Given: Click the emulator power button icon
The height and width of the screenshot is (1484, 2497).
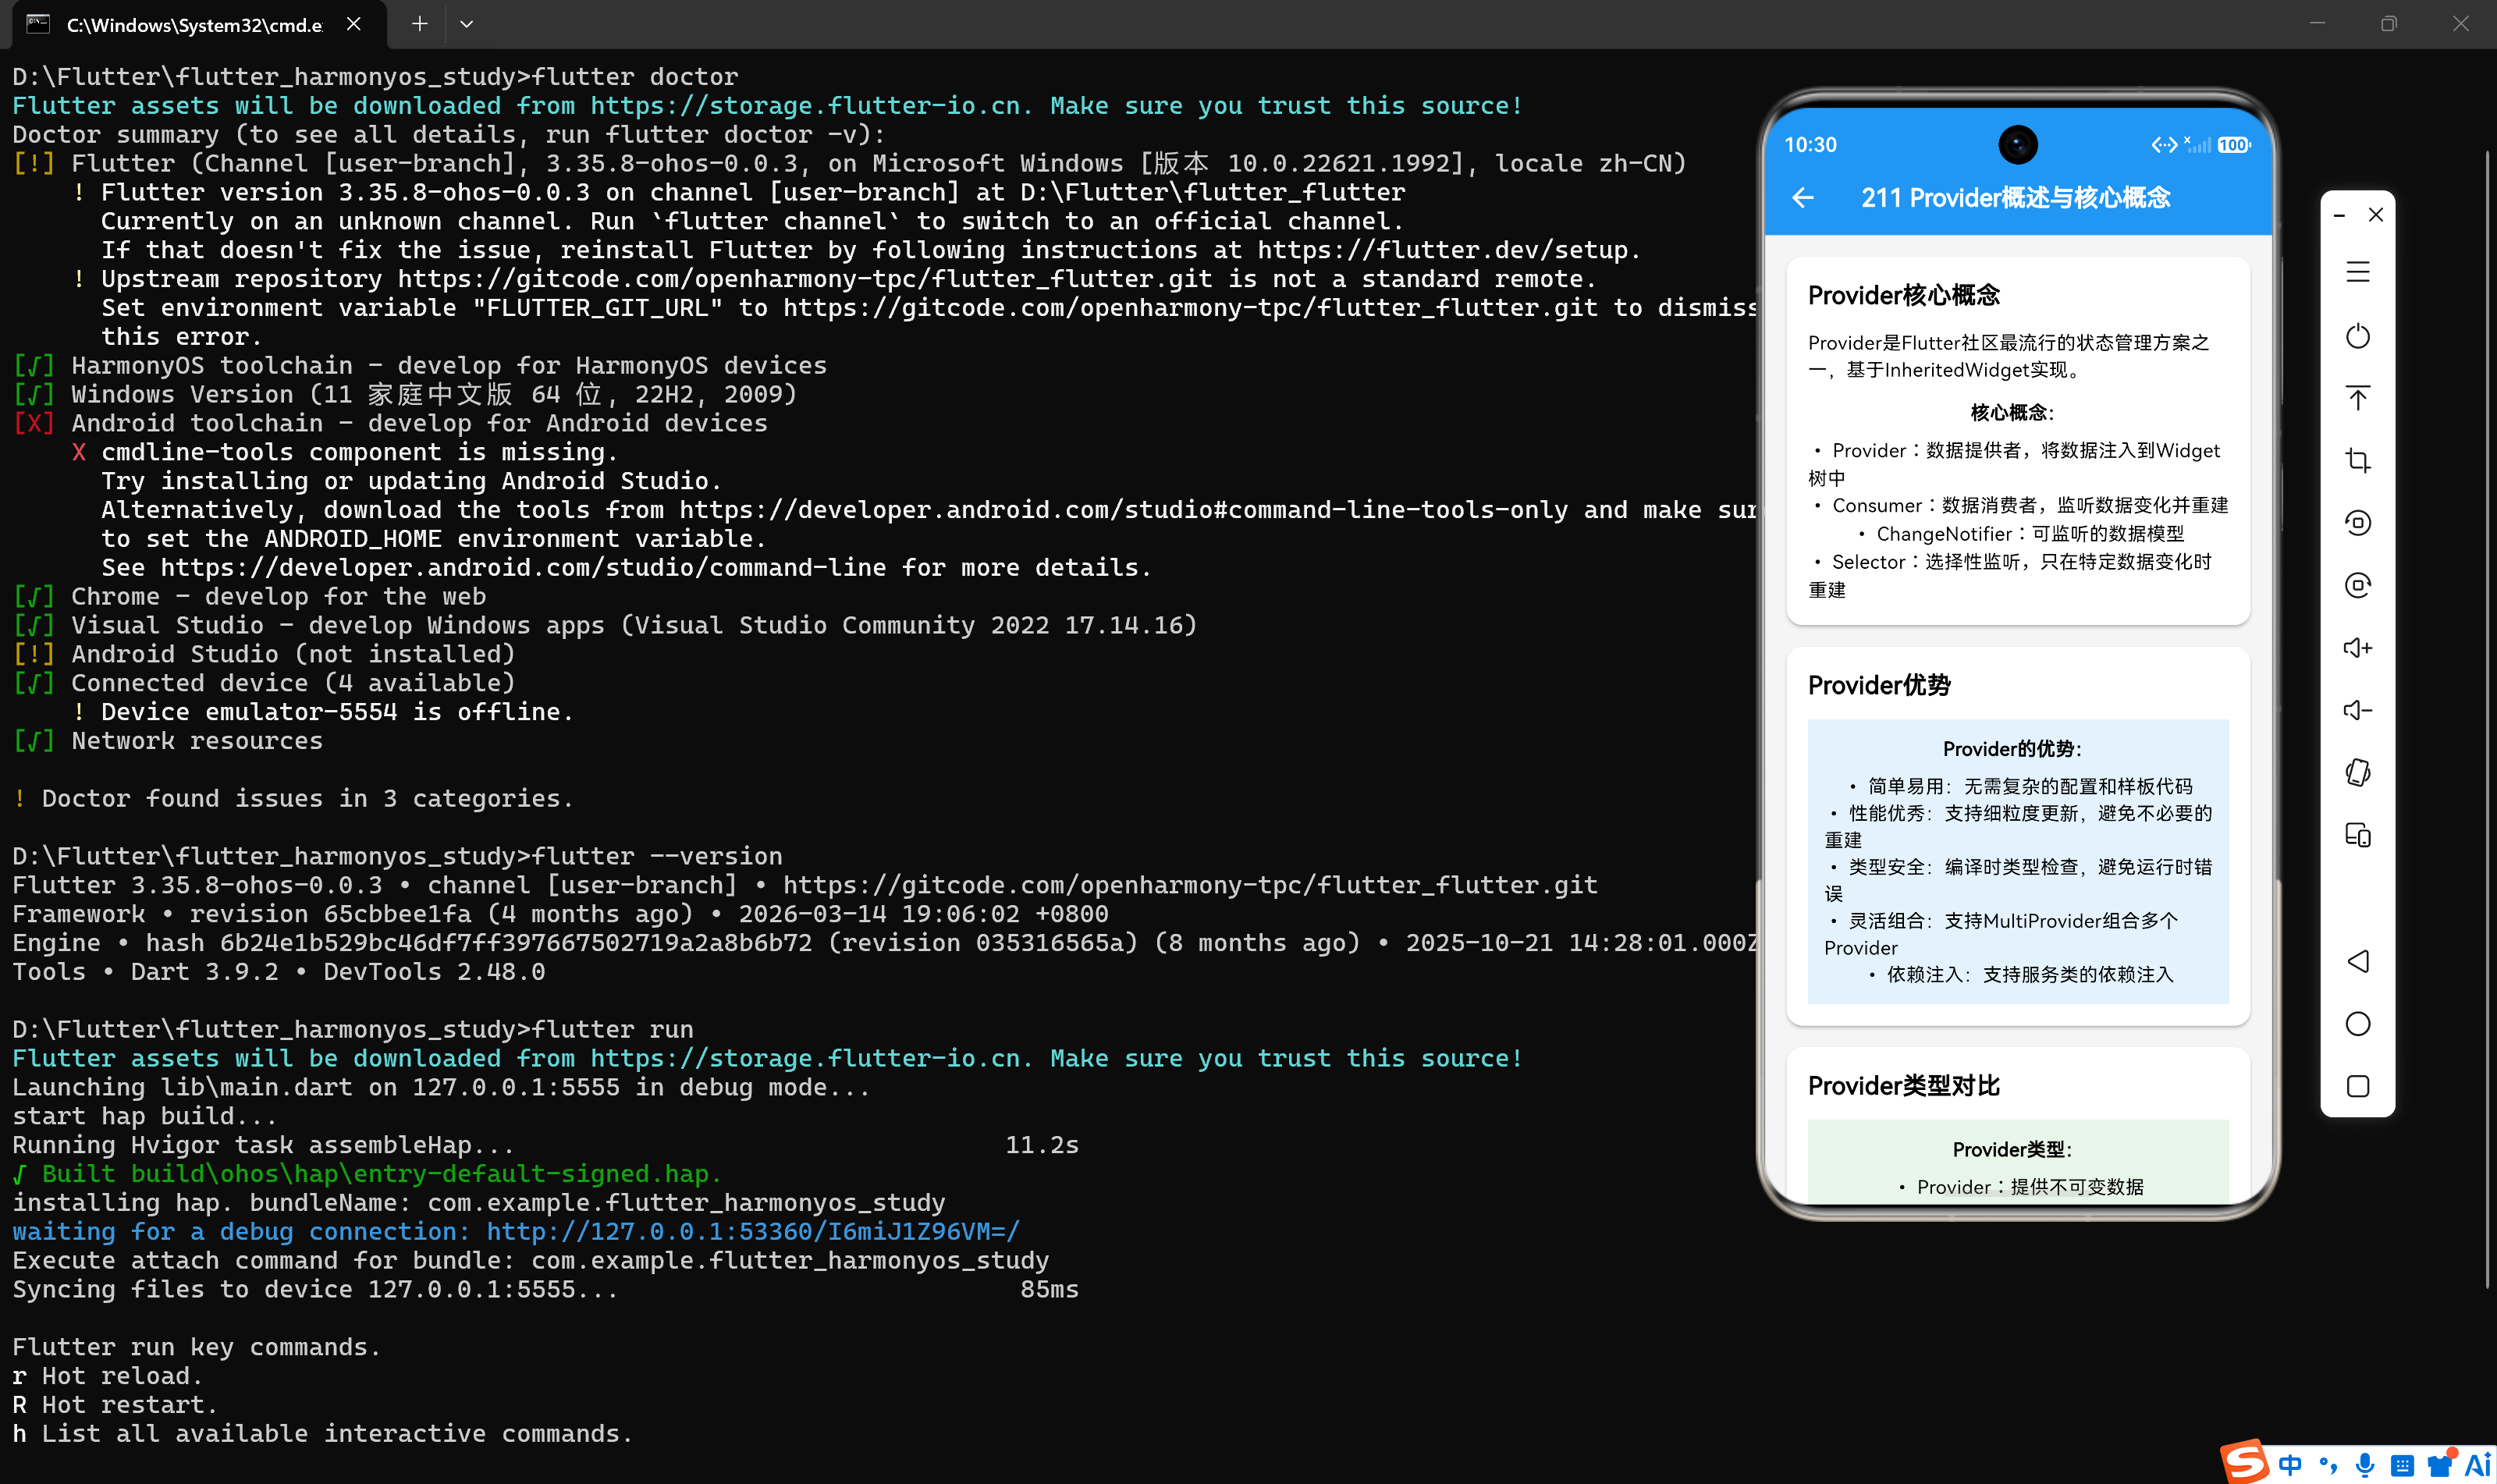Looking at the screenshot, I should click(x=2358, y=336).
